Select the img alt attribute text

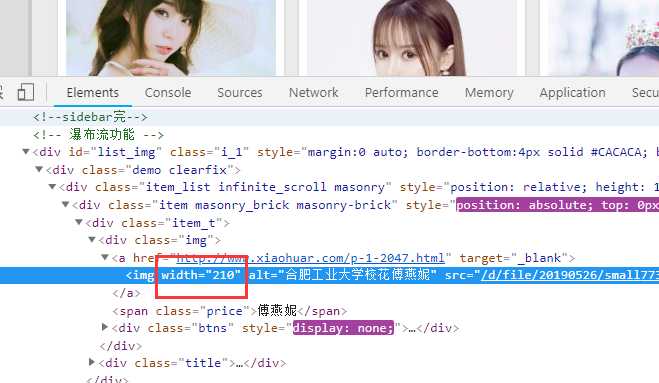pyautogui.click(x=343, y=275)
